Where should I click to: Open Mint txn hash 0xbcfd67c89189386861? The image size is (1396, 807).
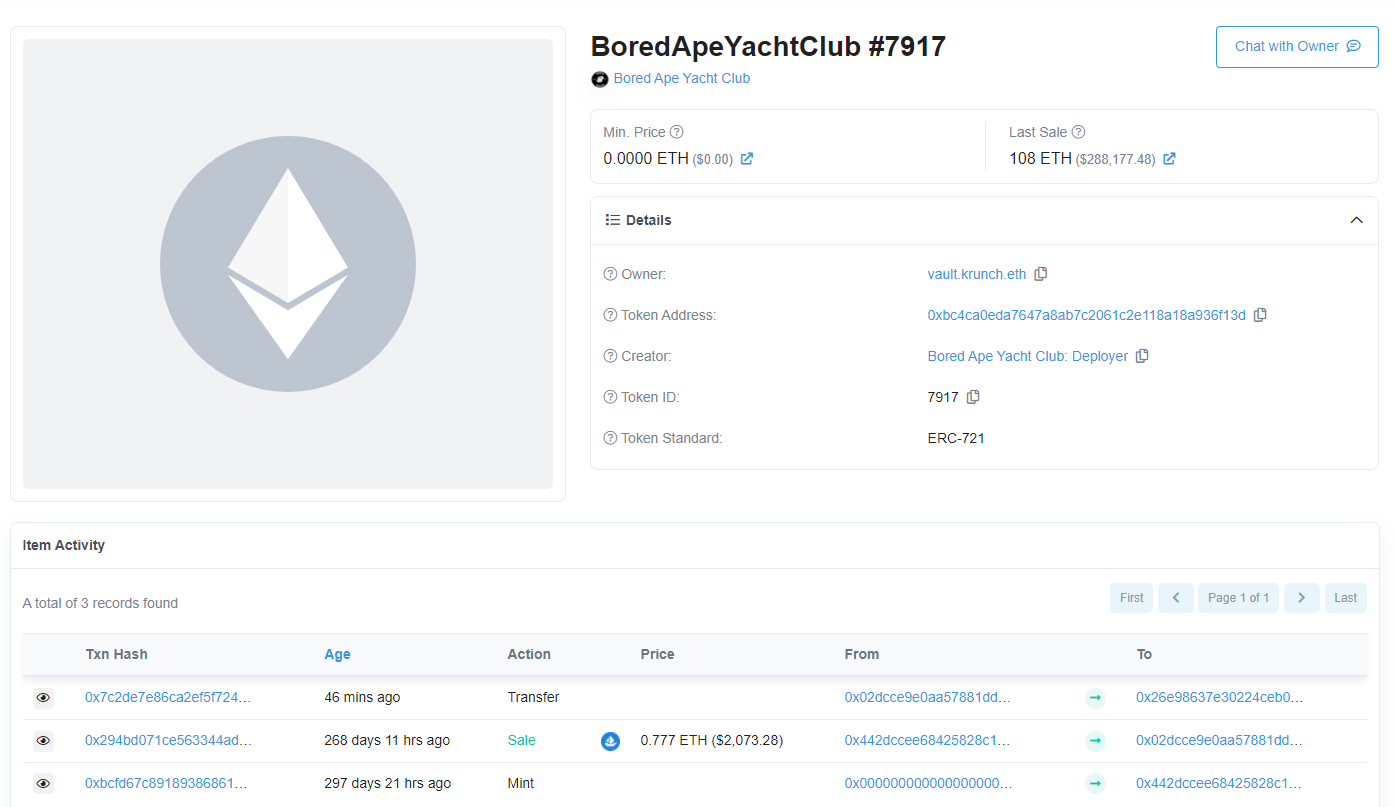(166, 783)
